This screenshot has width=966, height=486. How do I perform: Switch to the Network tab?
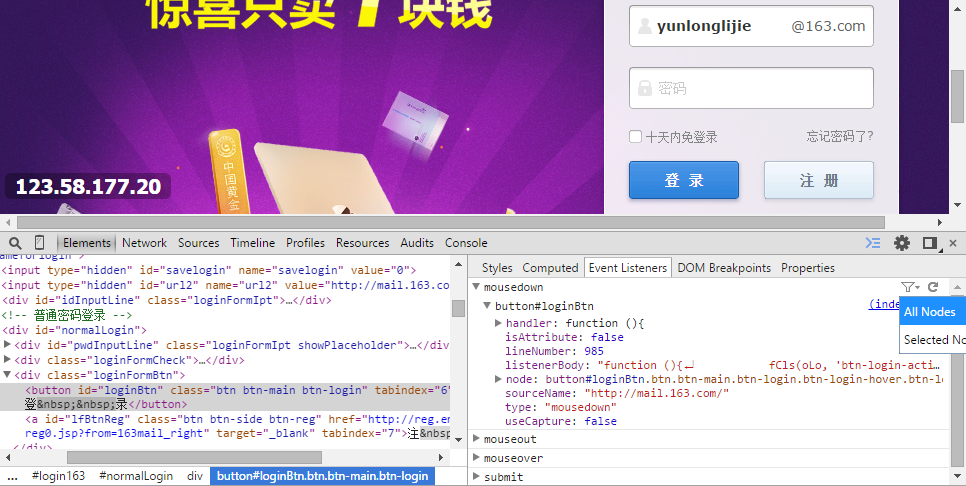click(x=145, y=243)
